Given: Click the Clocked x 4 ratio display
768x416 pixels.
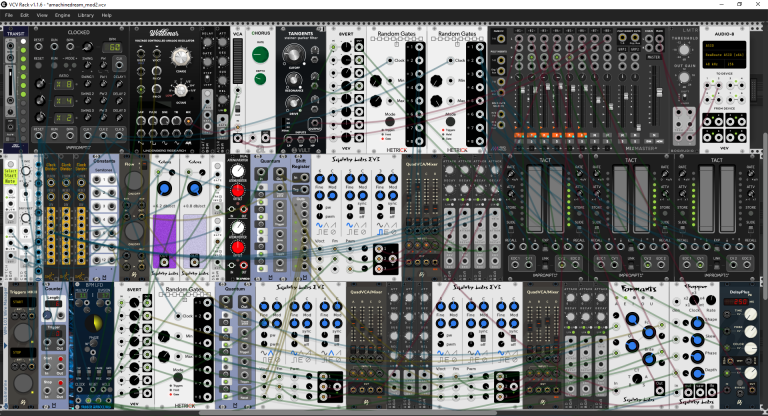Looking at the screenshot, I should point(64,101).
